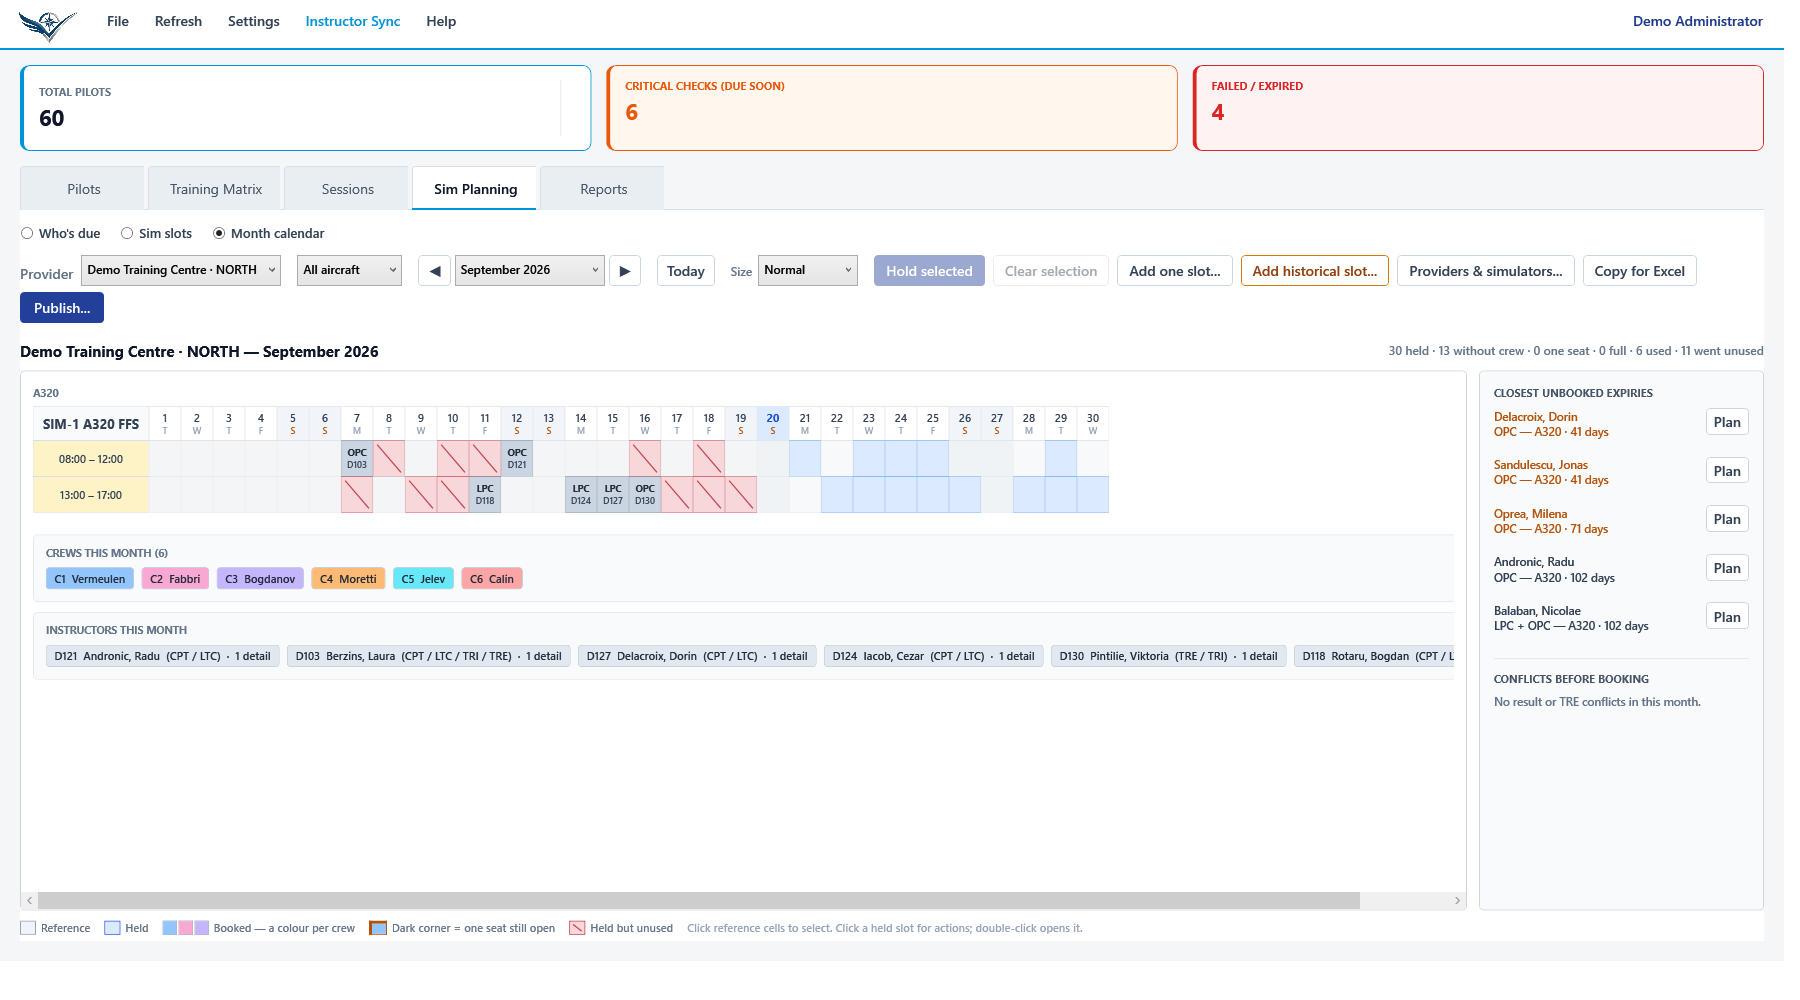Open the Help menu
The height and width of the screenshot is (1000, 1800).
click(441, 21)
